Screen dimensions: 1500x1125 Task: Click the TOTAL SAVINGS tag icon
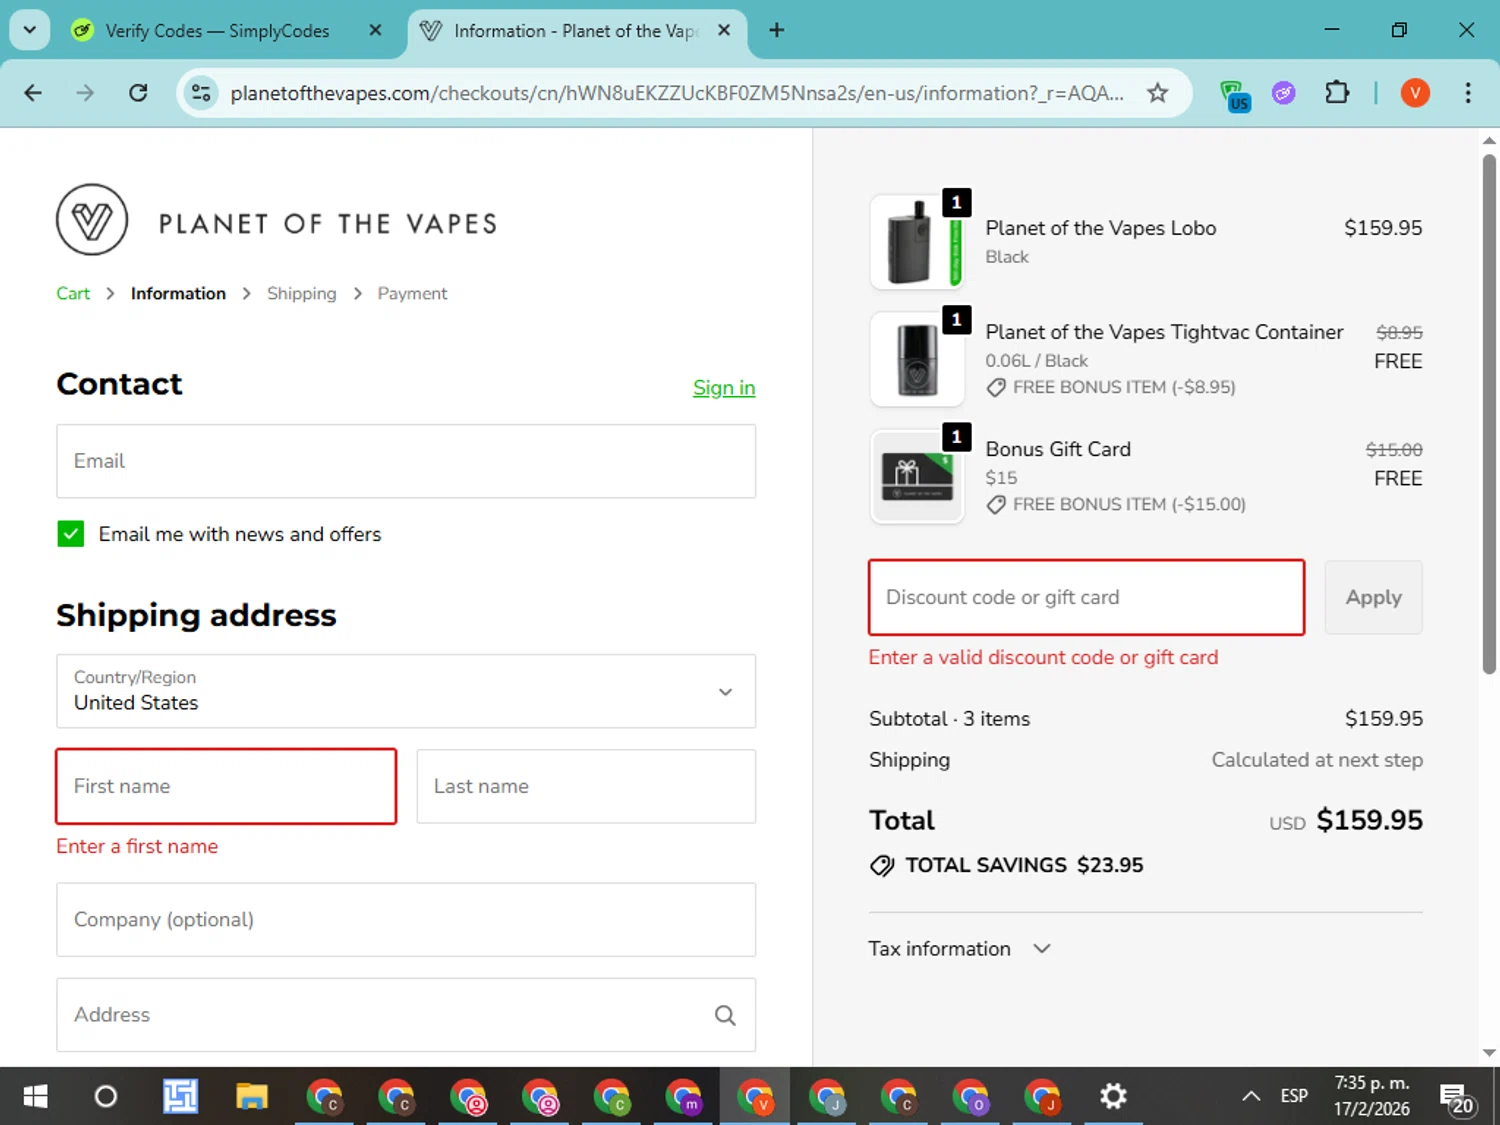click(x=882, y=865)
